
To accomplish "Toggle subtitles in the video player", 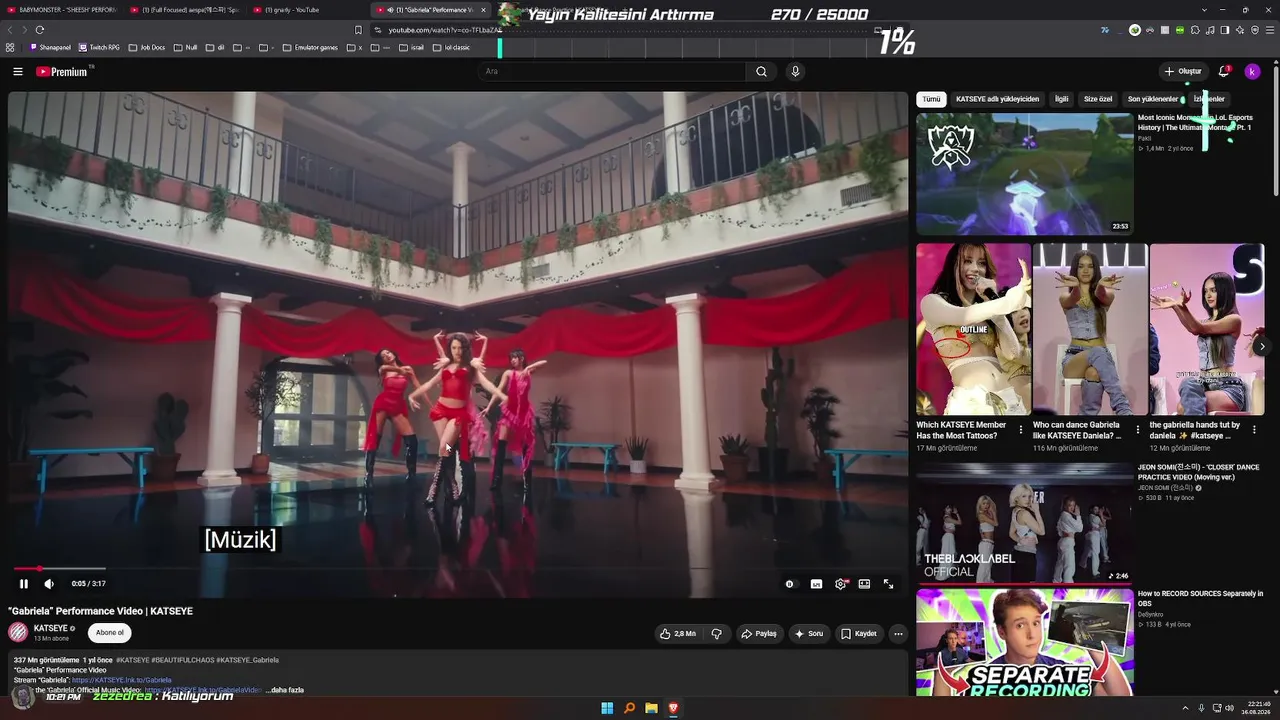I will pos(816,584).
